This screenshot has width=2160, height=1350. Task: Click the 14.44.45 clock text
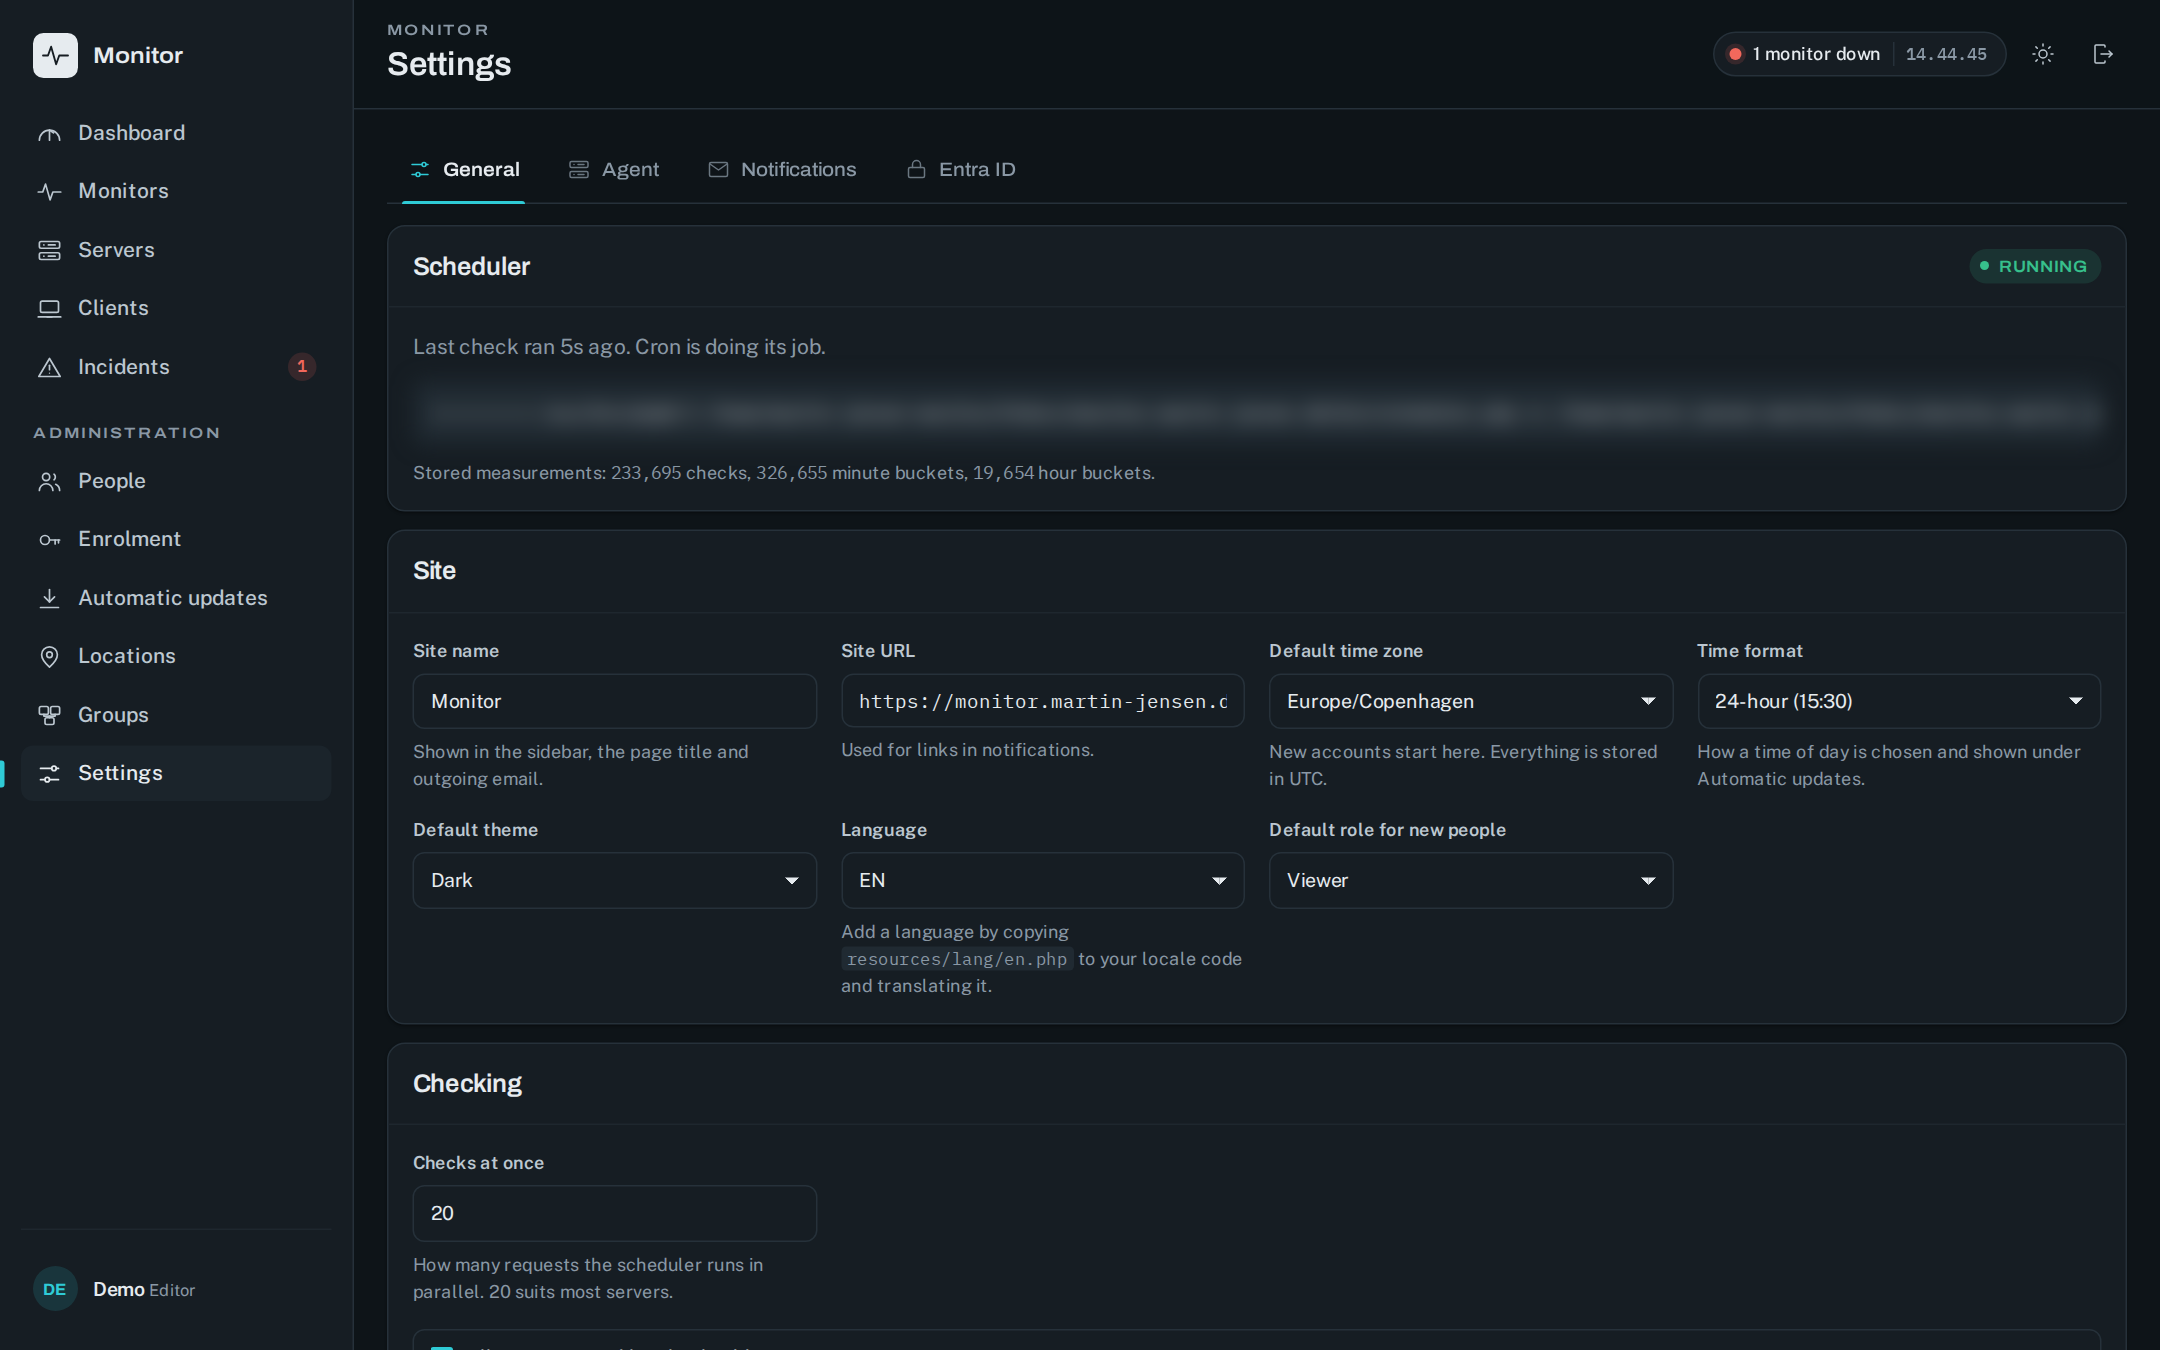(x=1946, y=54)
